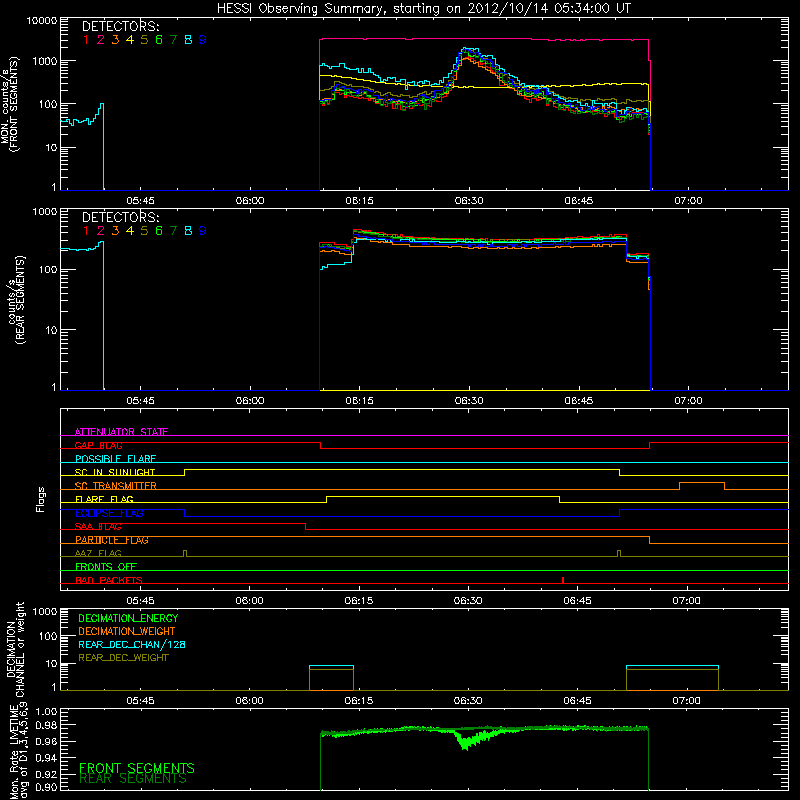The image size is (800, 800).
Task: Click the DETECTORS: label in the rear segments plot
Action: click(x=120, y=217)
